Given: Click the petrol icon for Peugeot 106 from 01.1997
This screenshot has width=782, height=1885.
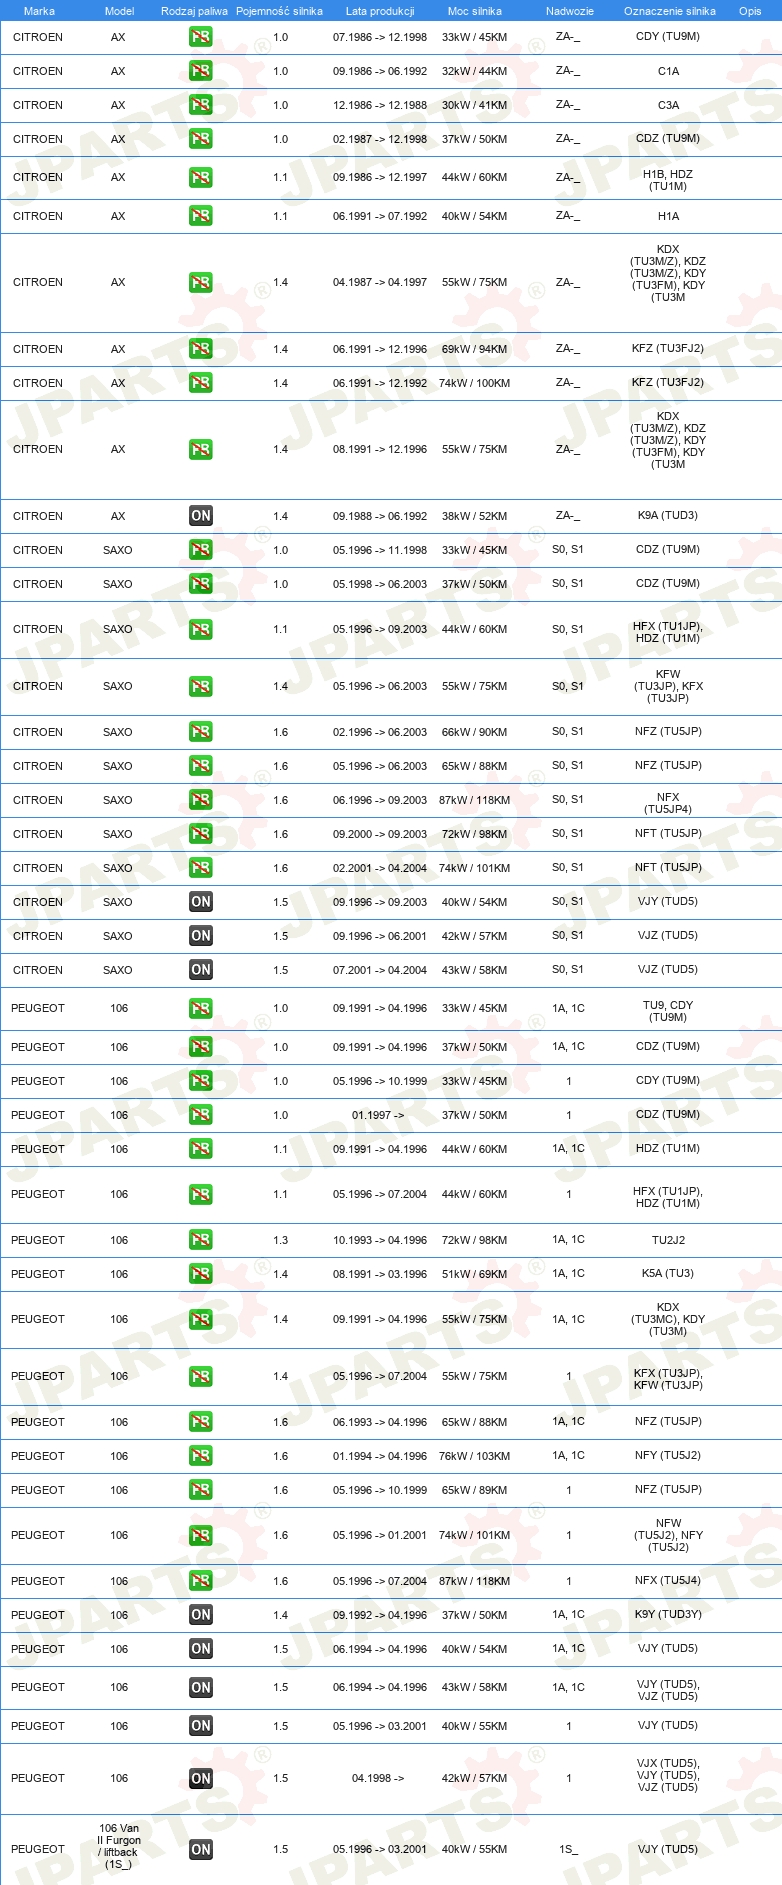Looking at the screenshot, I should point(201,1115).
